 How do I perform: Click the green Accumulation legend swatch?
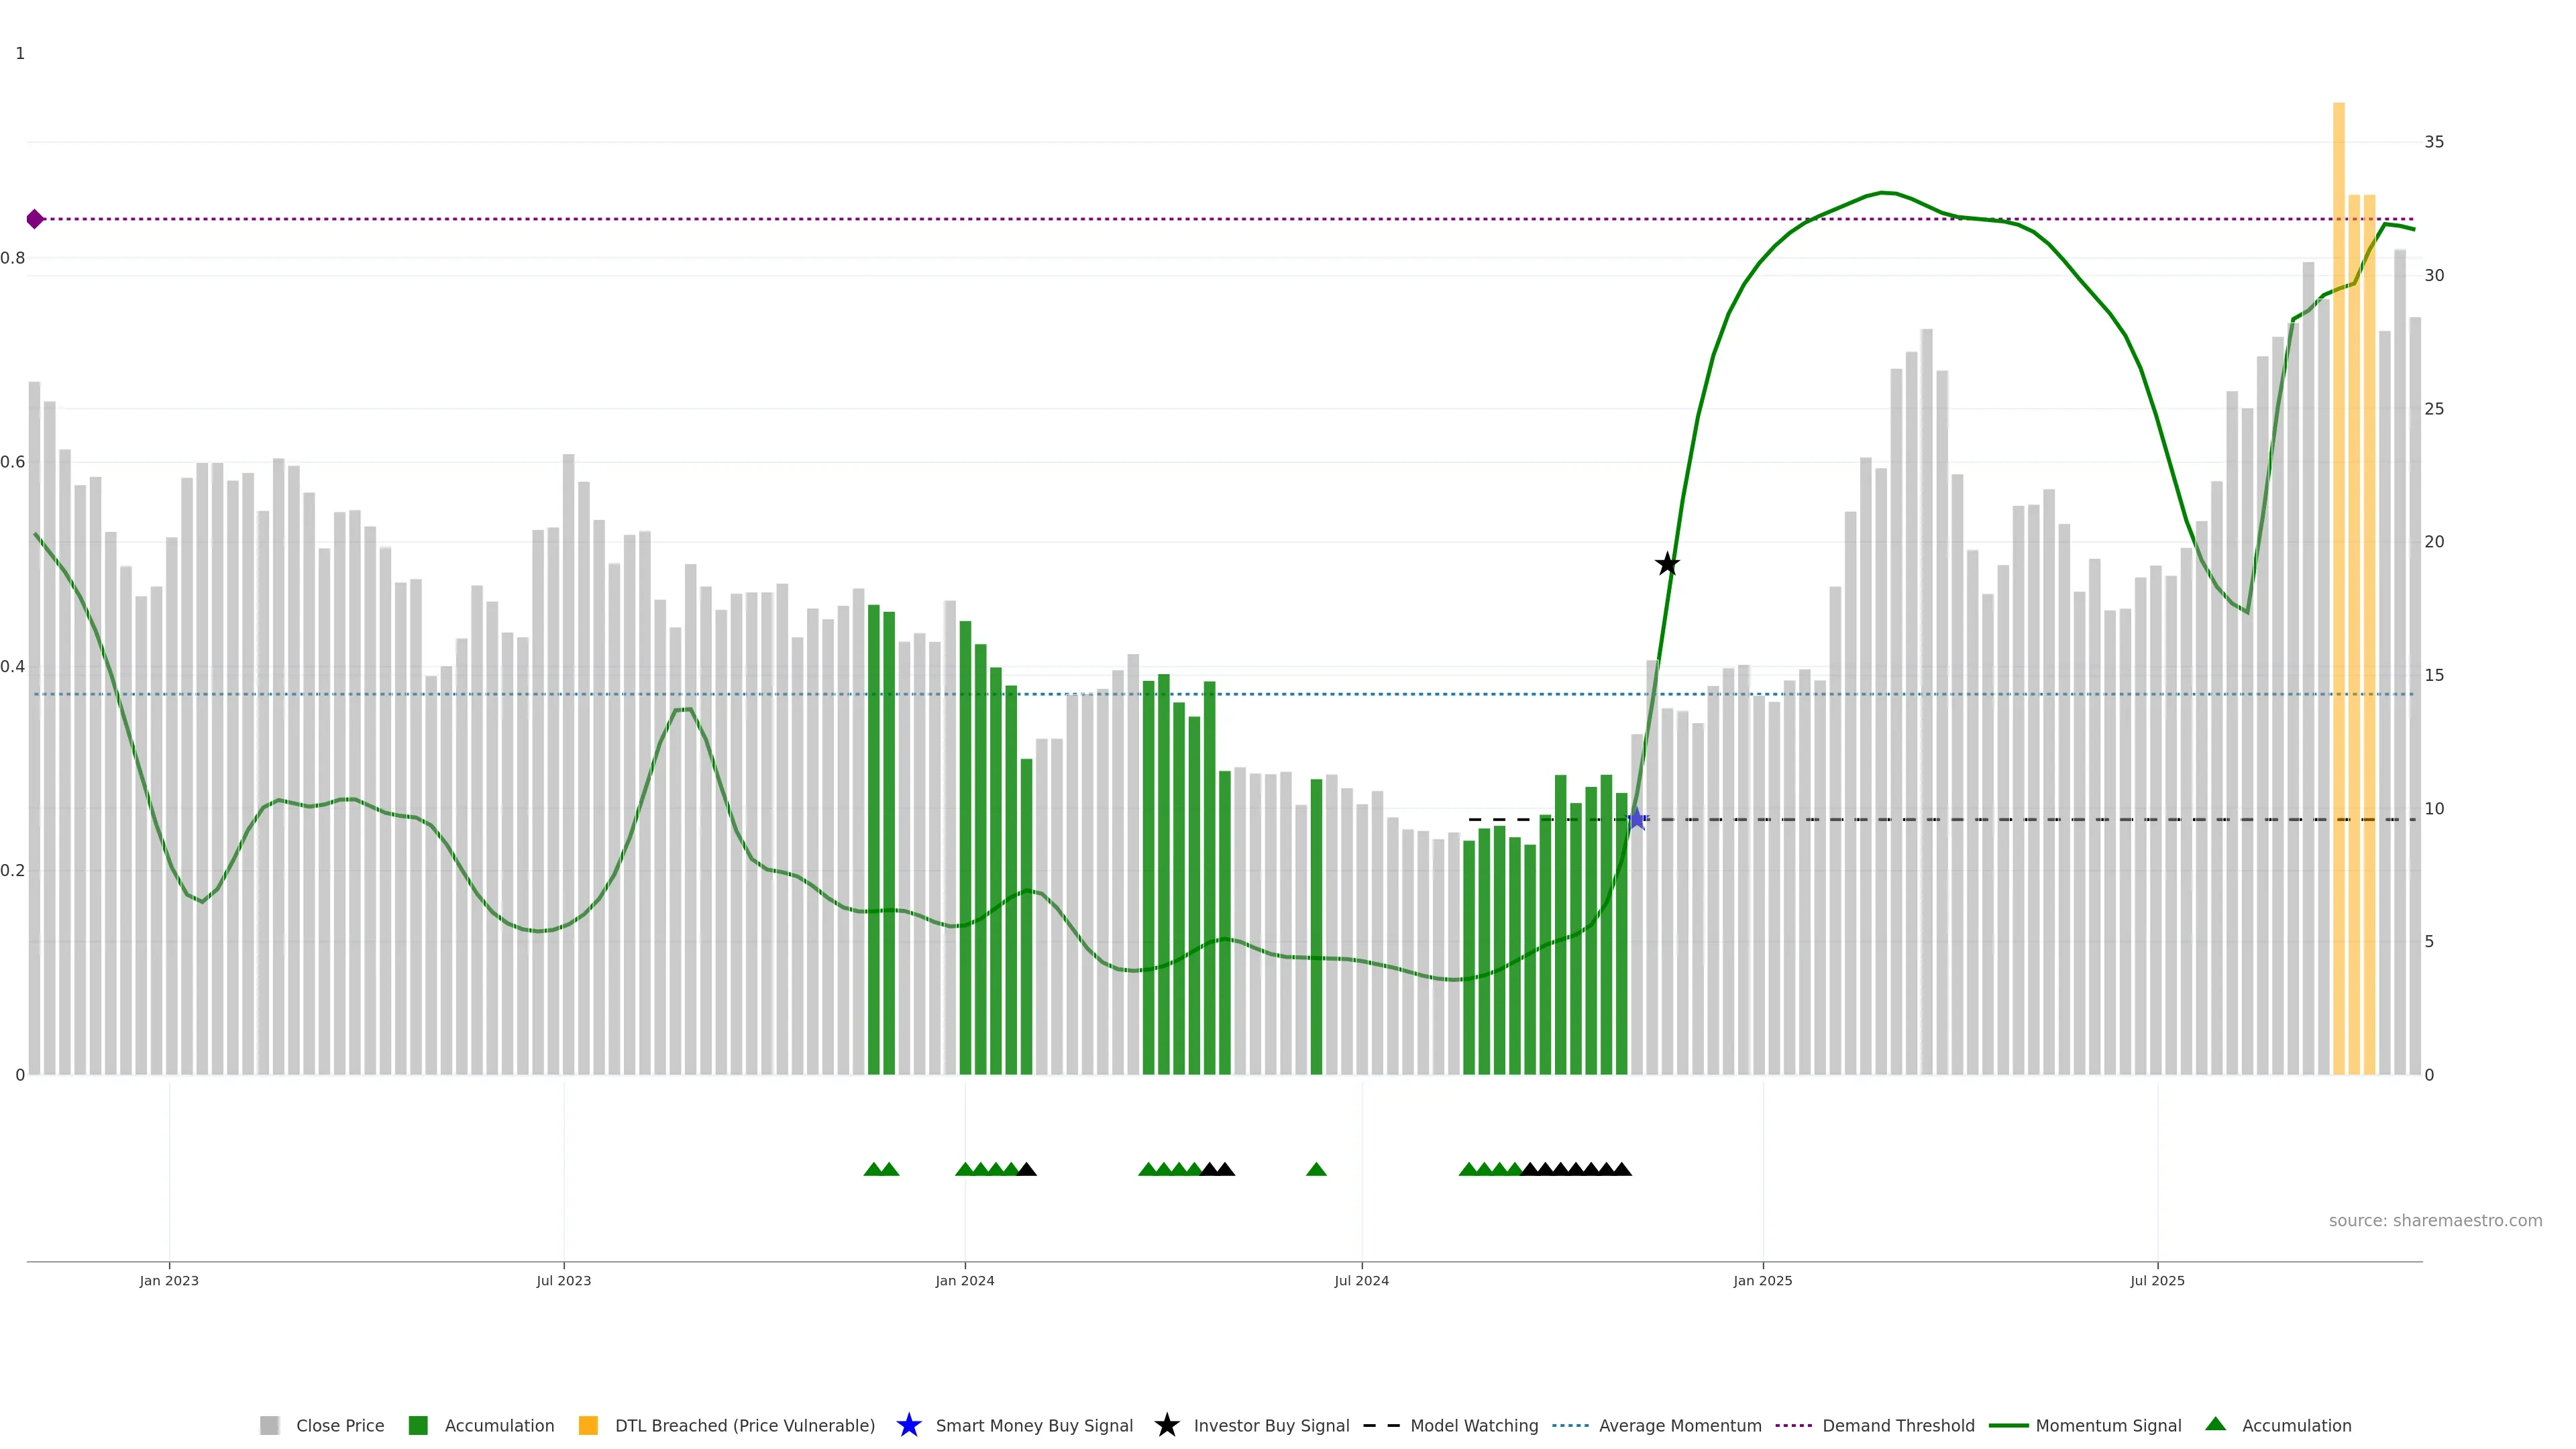point(418,1425)
